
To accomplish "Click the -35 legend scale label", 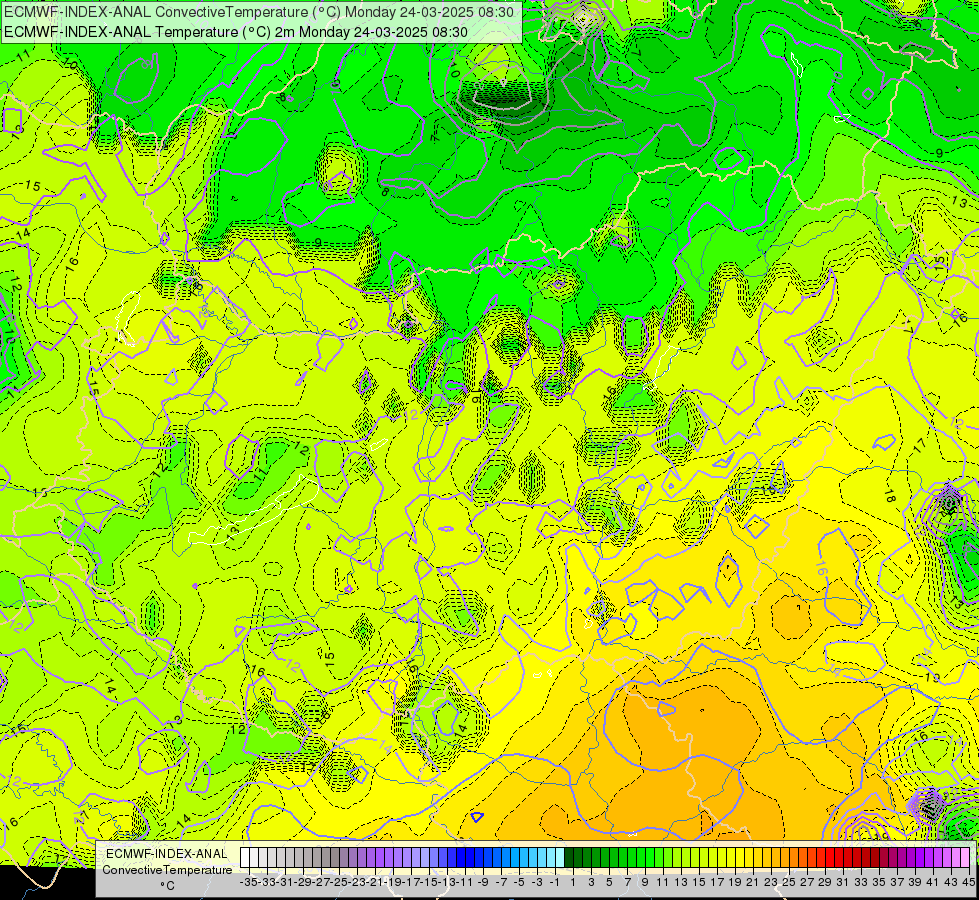I will pos(248,883).
